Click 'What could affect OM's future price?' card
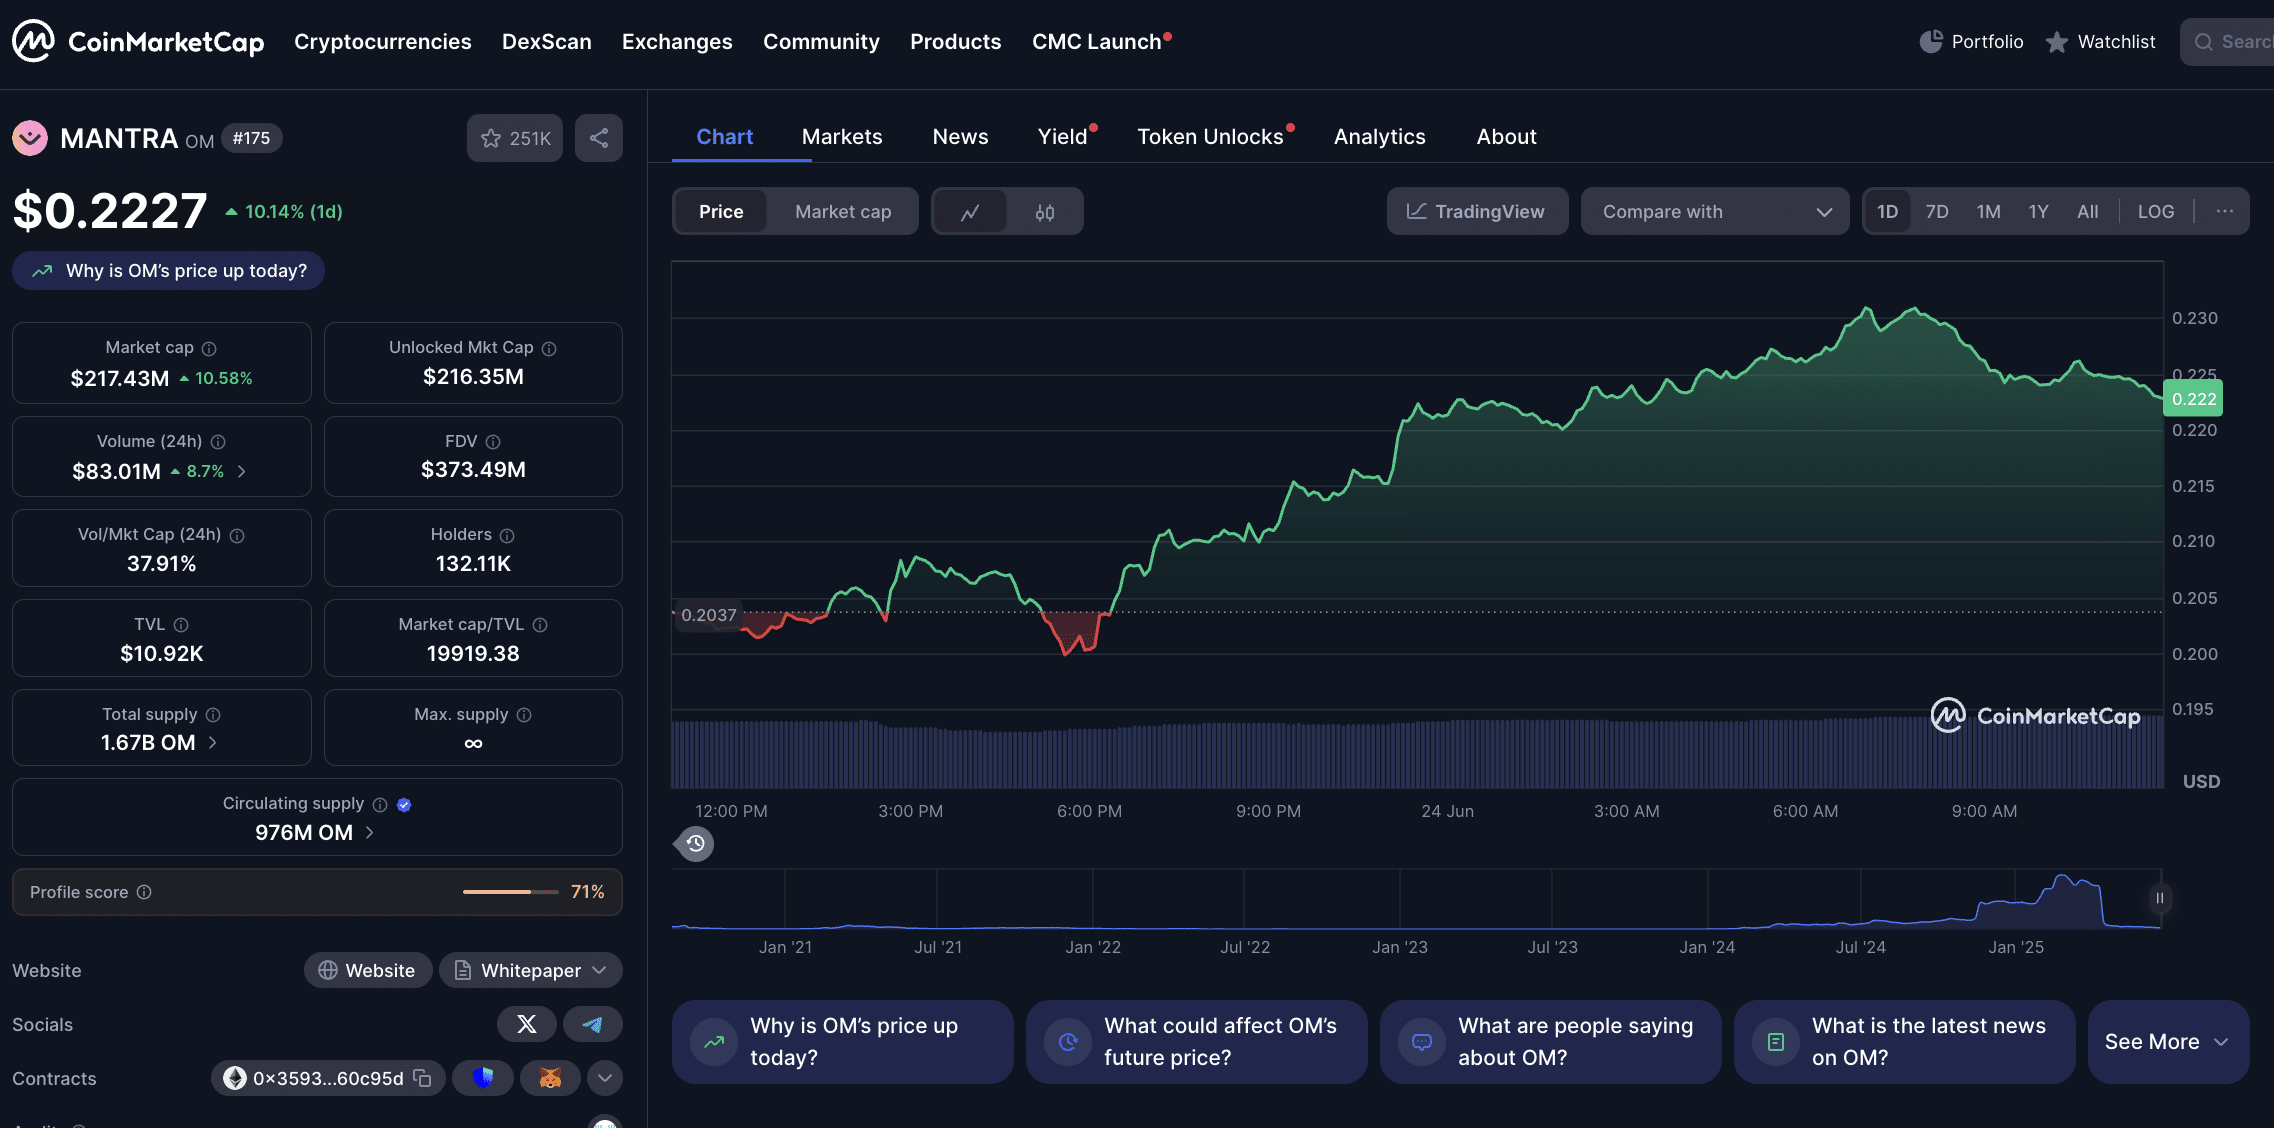2274x1128 pixels. pyautogui.click(x=1196, y=1042)
